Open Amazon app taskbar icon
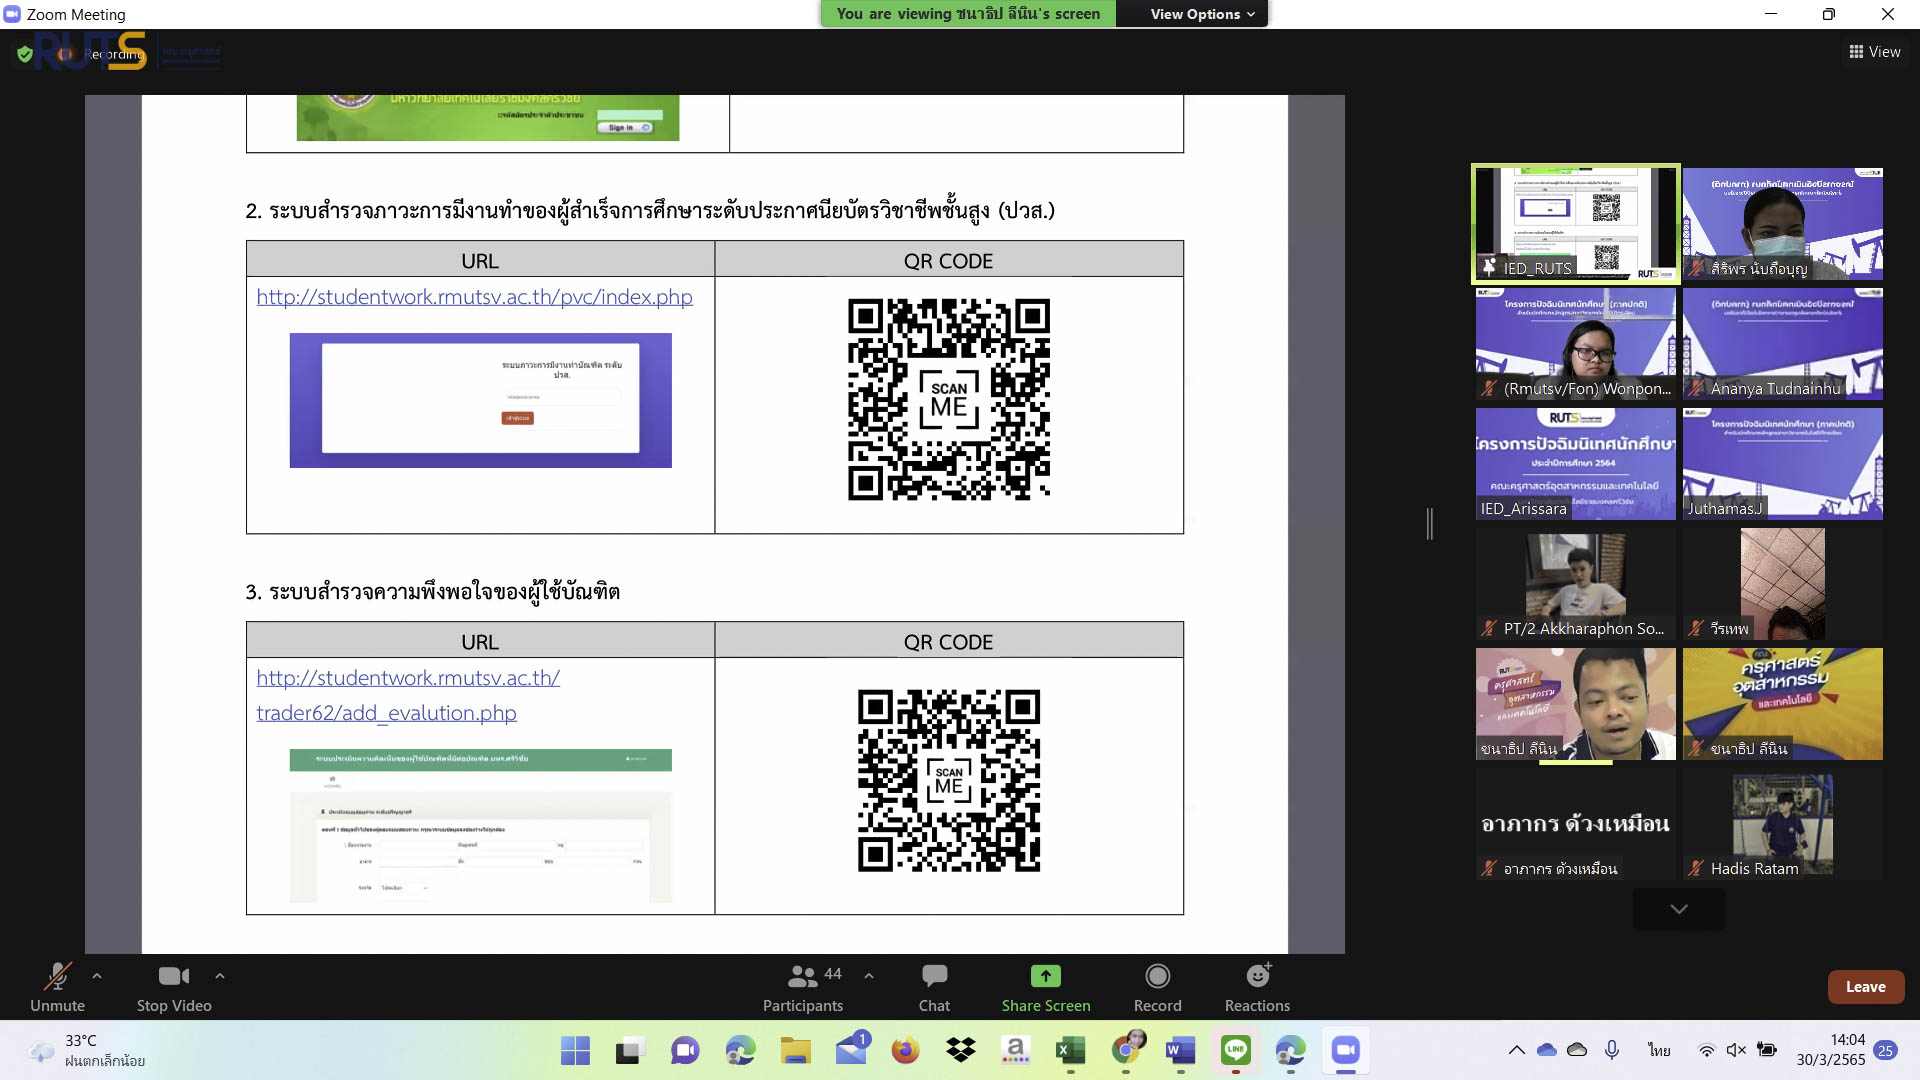Screen dimensions: 1920x1080 pyautogui.click(x=1016, y=1051)
